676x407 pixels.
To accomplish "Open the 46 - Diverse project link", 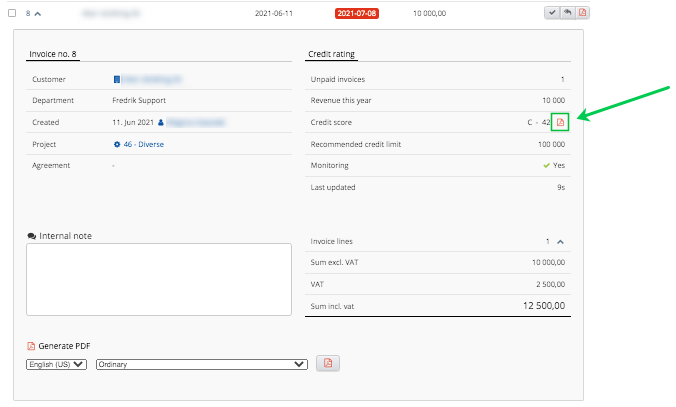I will click(x=144, y=144).
